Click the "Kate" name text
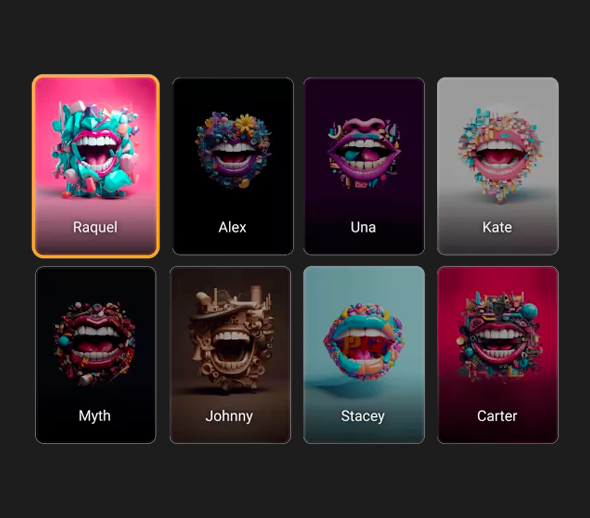 click(x=497, y=227)
